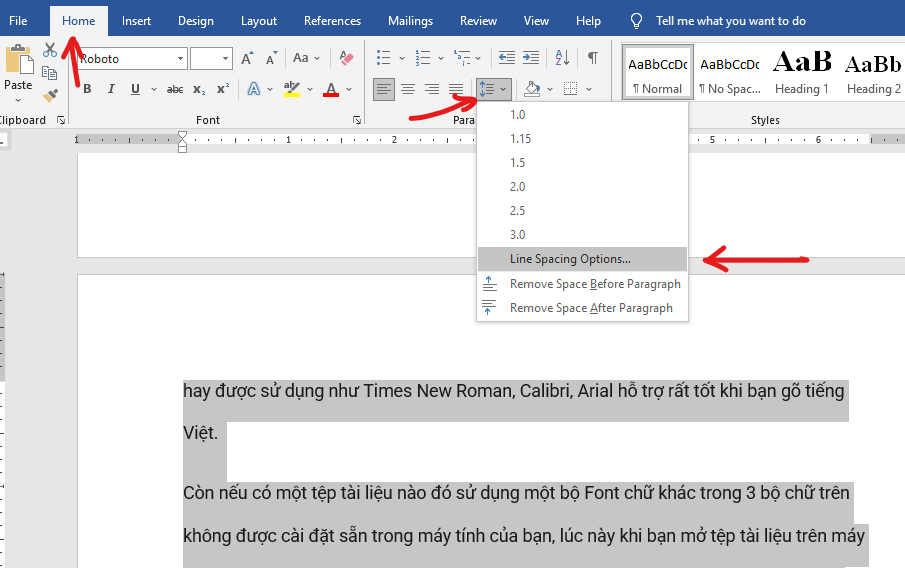Open the Roboto font name dropdown

tap(180, 58)
